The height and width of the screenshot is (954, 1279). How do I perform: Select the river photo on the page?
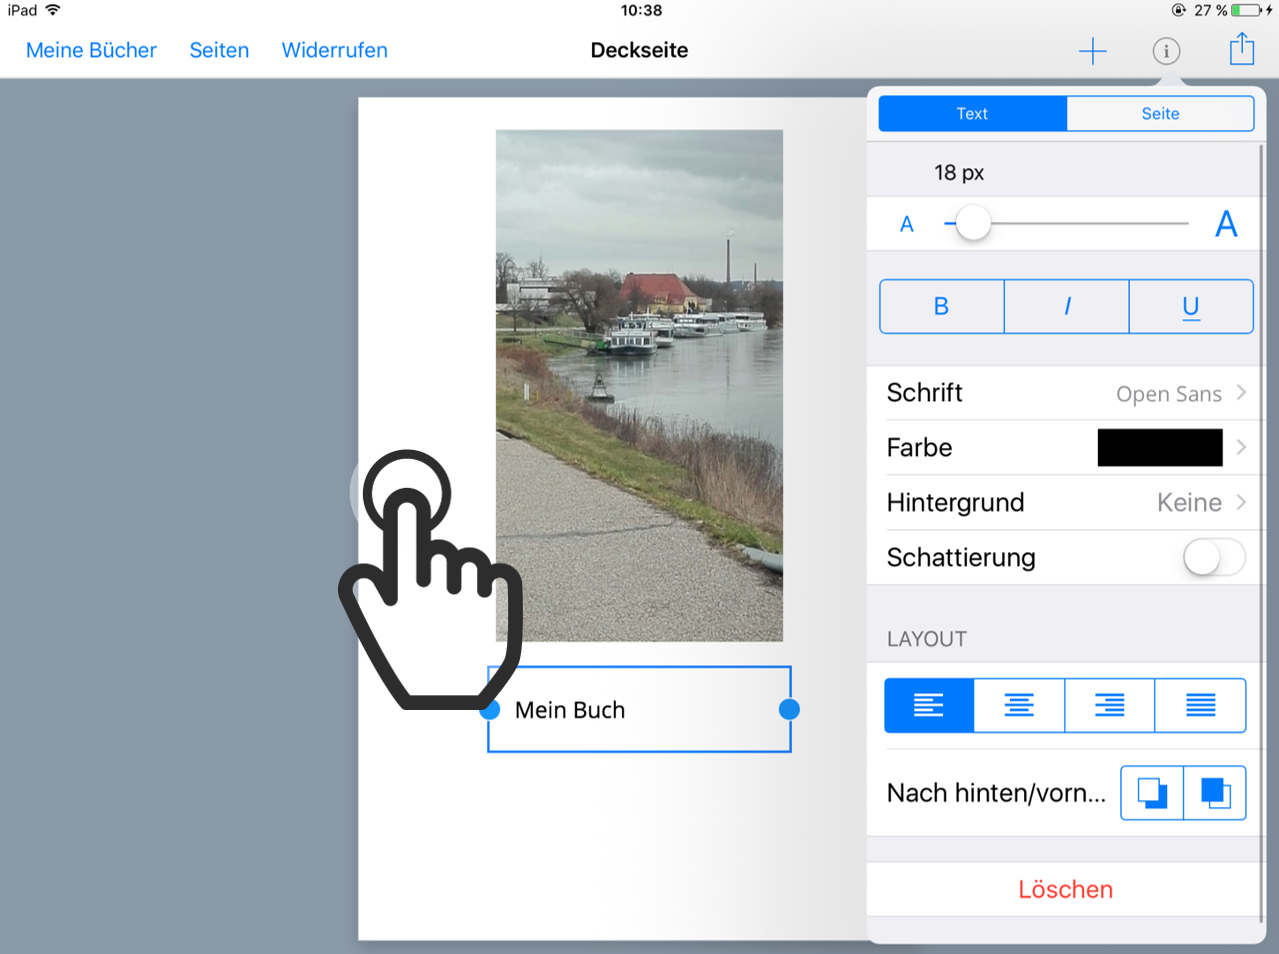[639, 385]
